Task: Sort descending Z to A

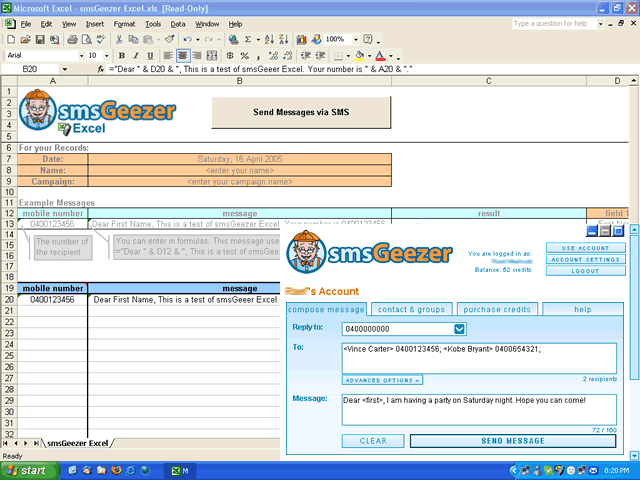Action: point(283,40)
